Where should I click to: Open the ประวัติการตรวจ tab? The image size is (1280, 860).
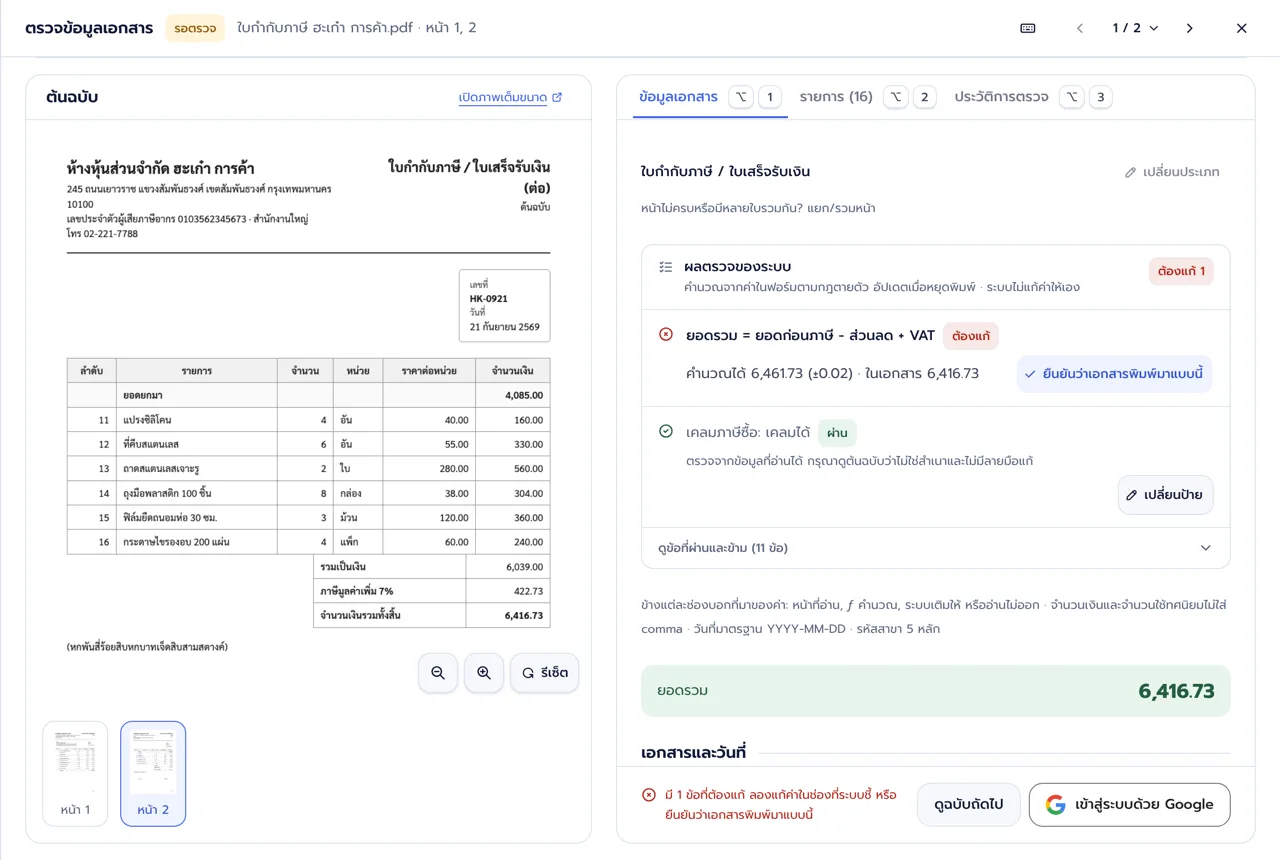click(x=1033, y=97)
